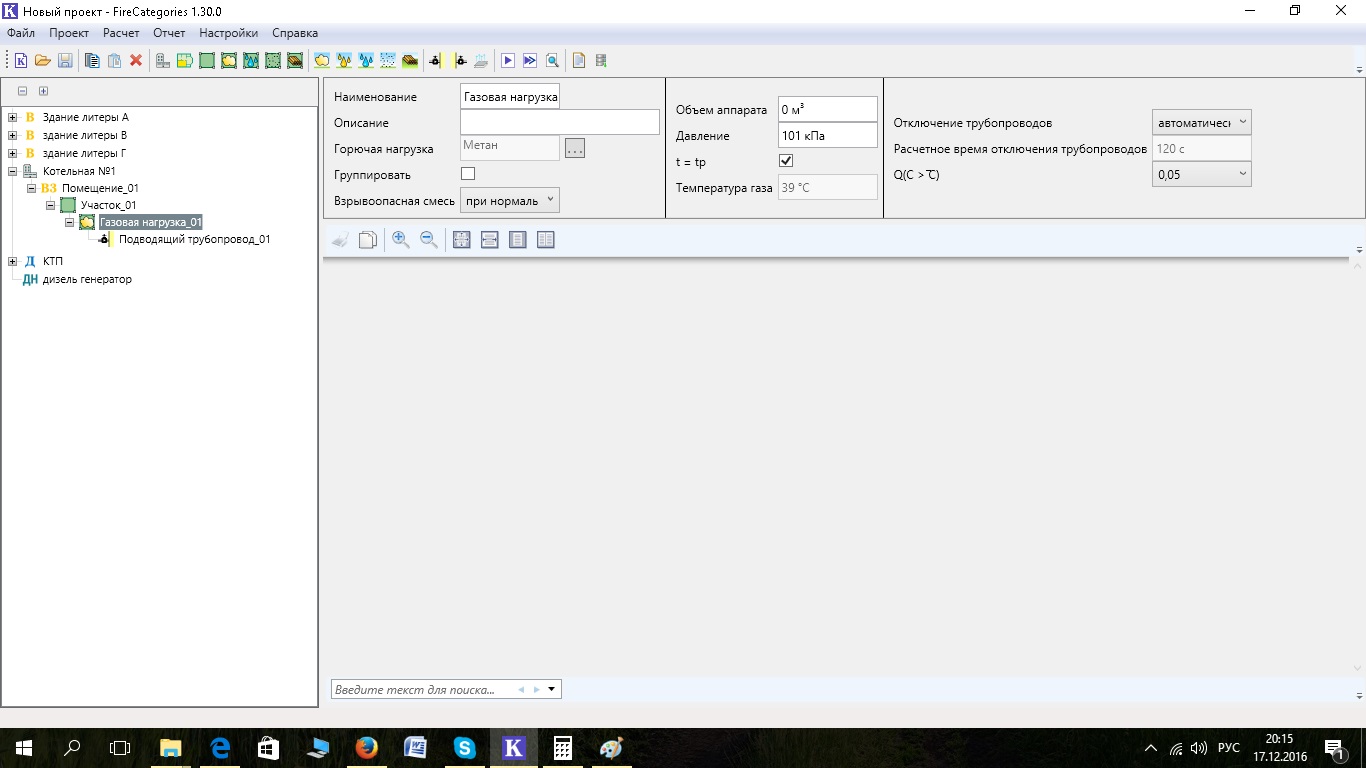The width and height of the screenshot is (1366, 768).
Task: Expand the КТП tree node
Action: click(12, 261)
